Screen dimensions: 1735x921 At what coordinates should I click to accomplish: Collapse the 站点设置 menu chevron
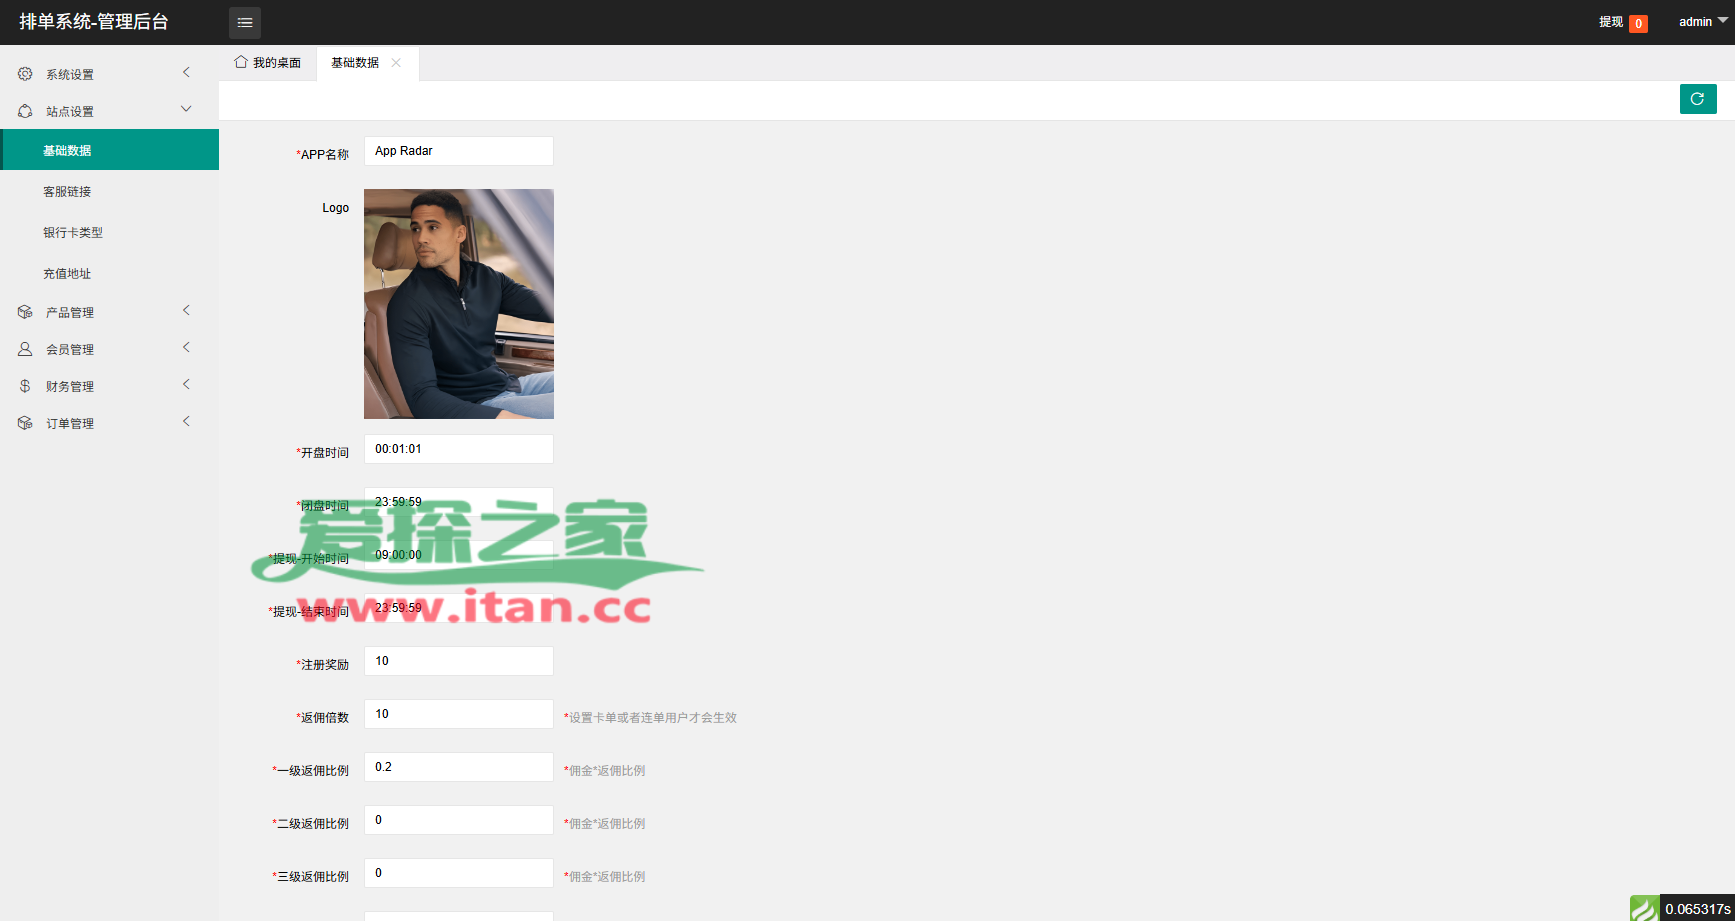coord(186,109)
